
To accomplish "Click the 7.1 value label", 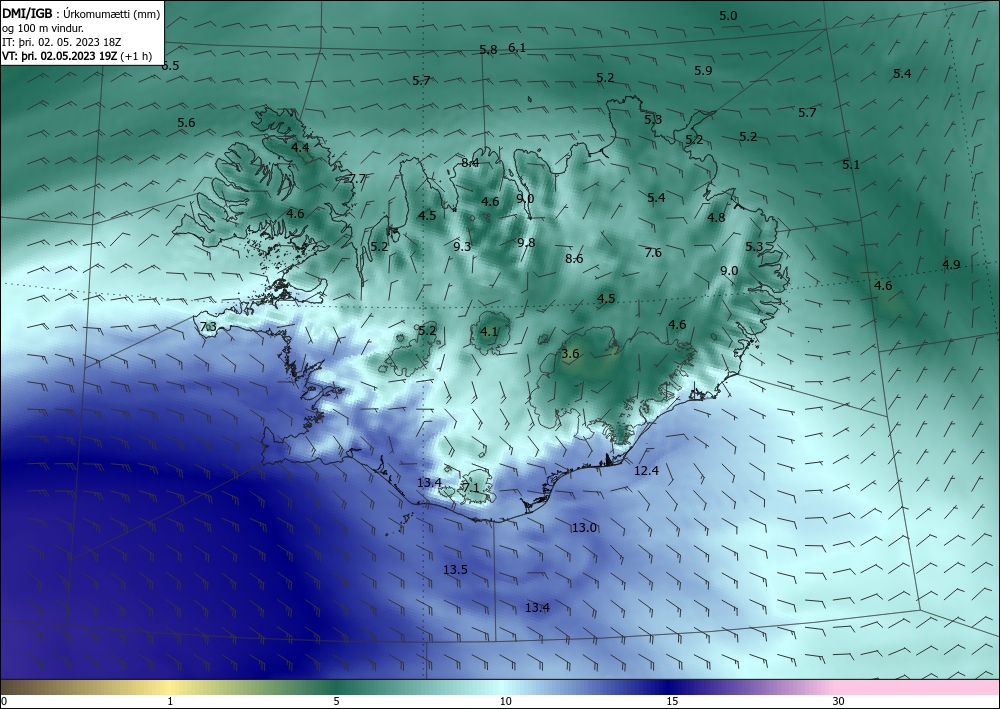I will coord(471,488).
